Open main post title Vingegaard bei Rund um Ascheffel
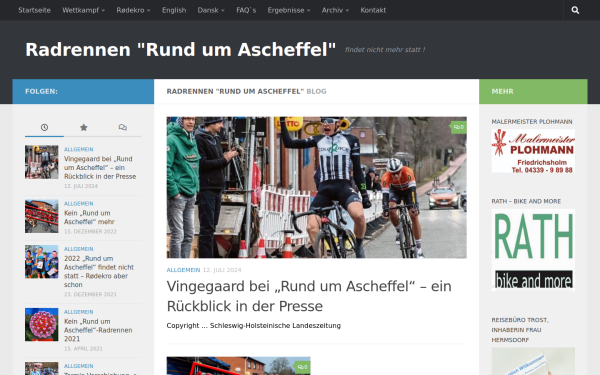Image resolution: width=600 pixels, height=375 pixels. [309, 296]
